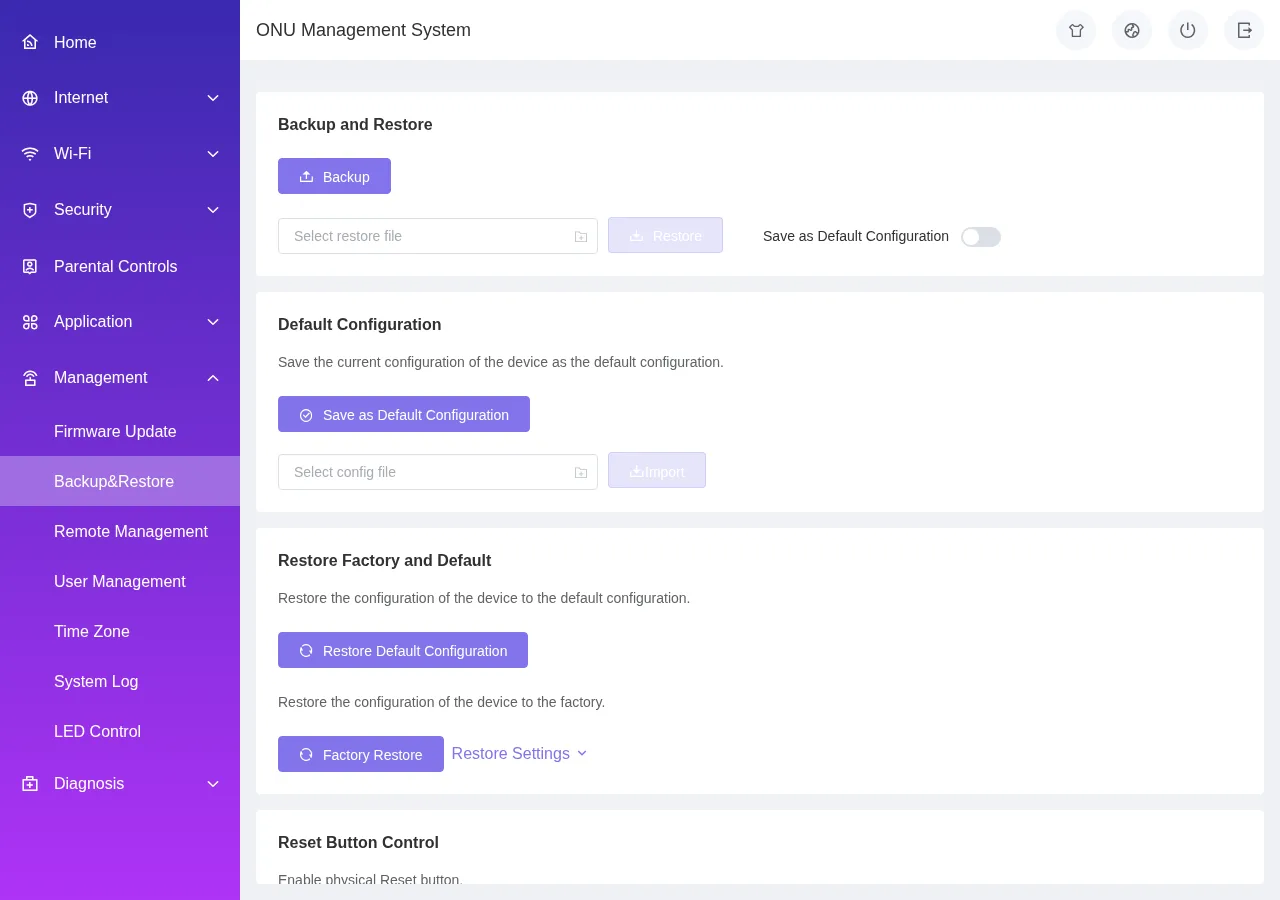The width and height of the screenshot is (1280, 900).
Task: Expand the Diagnosis menu chevron
Action: coord(213,784)
